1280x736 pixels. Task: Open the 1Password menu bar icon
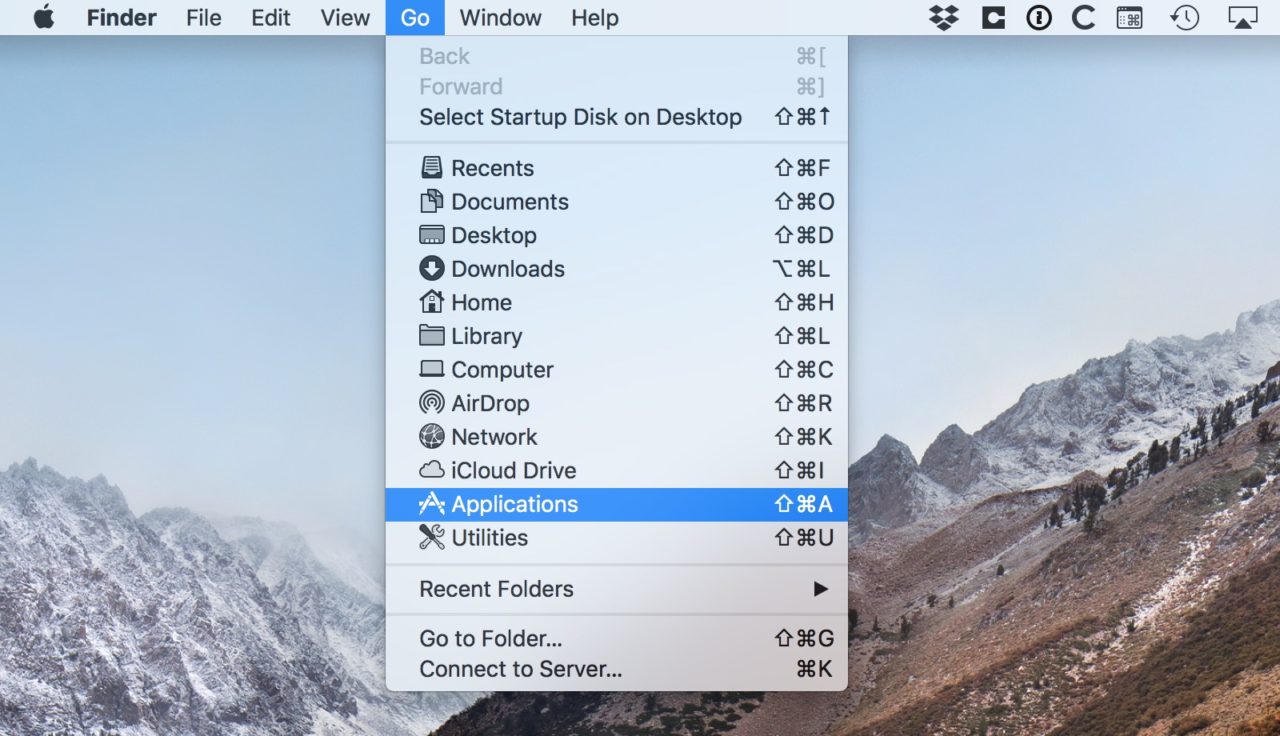click(x=1039, y=17)
